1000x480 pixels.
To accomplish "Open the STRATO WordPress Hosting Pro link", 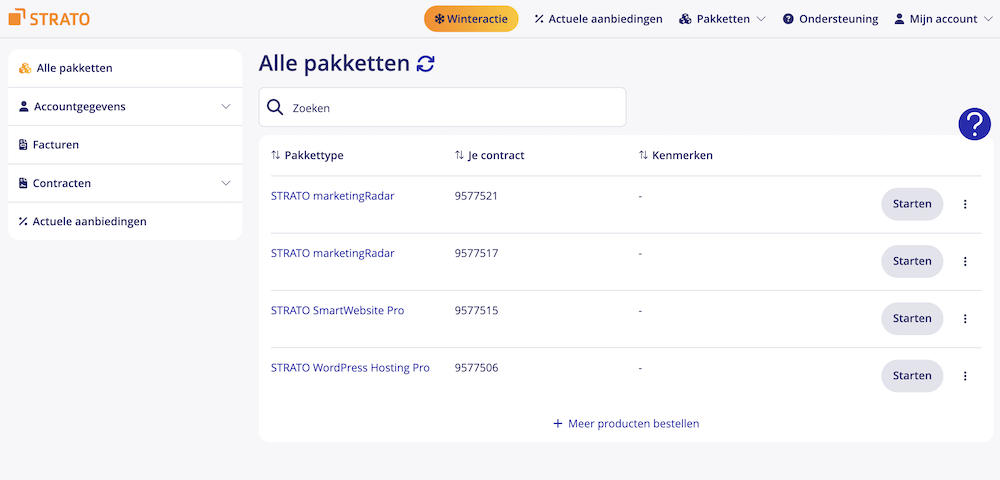I will [350, 368].
